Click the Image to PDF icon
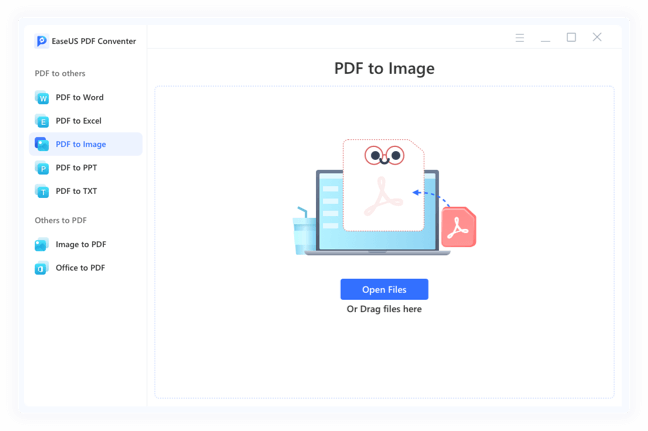The width and height of the screenshot is (648, 431). (x=42, y=245)
